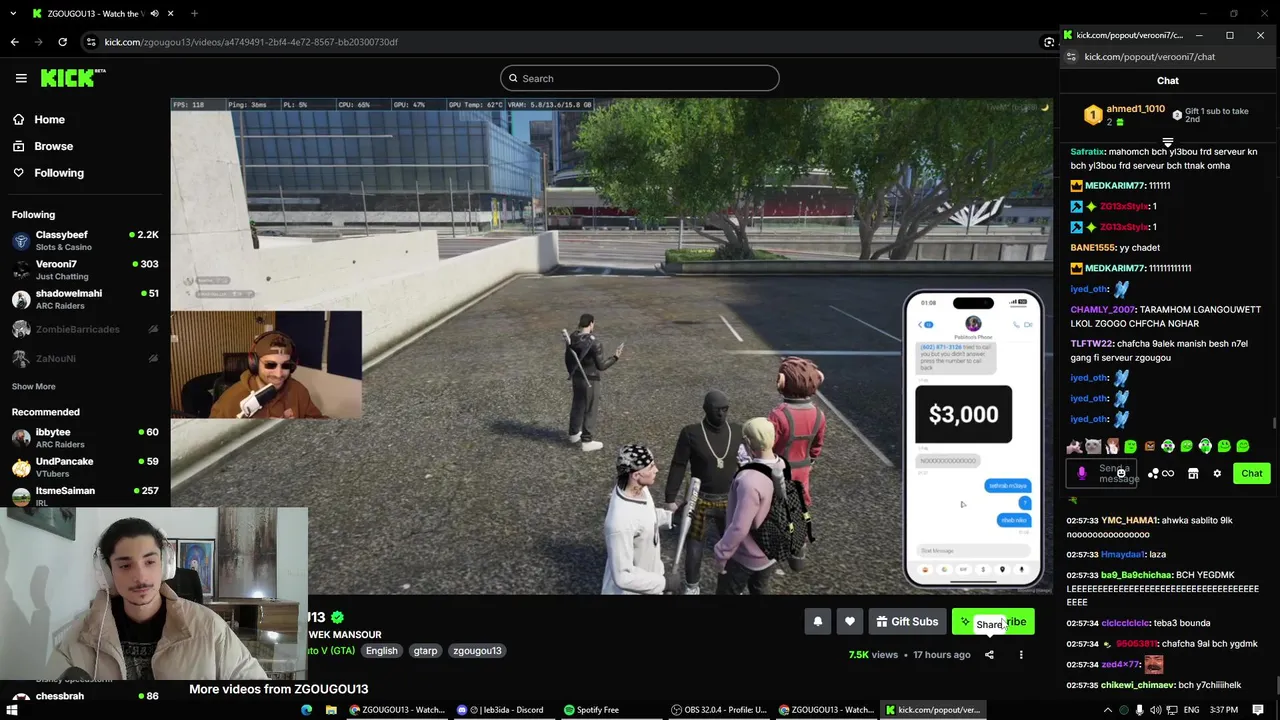Open Windows Start menu
1280x720 pixels.
pyautogui.click(x=12, y=710)
